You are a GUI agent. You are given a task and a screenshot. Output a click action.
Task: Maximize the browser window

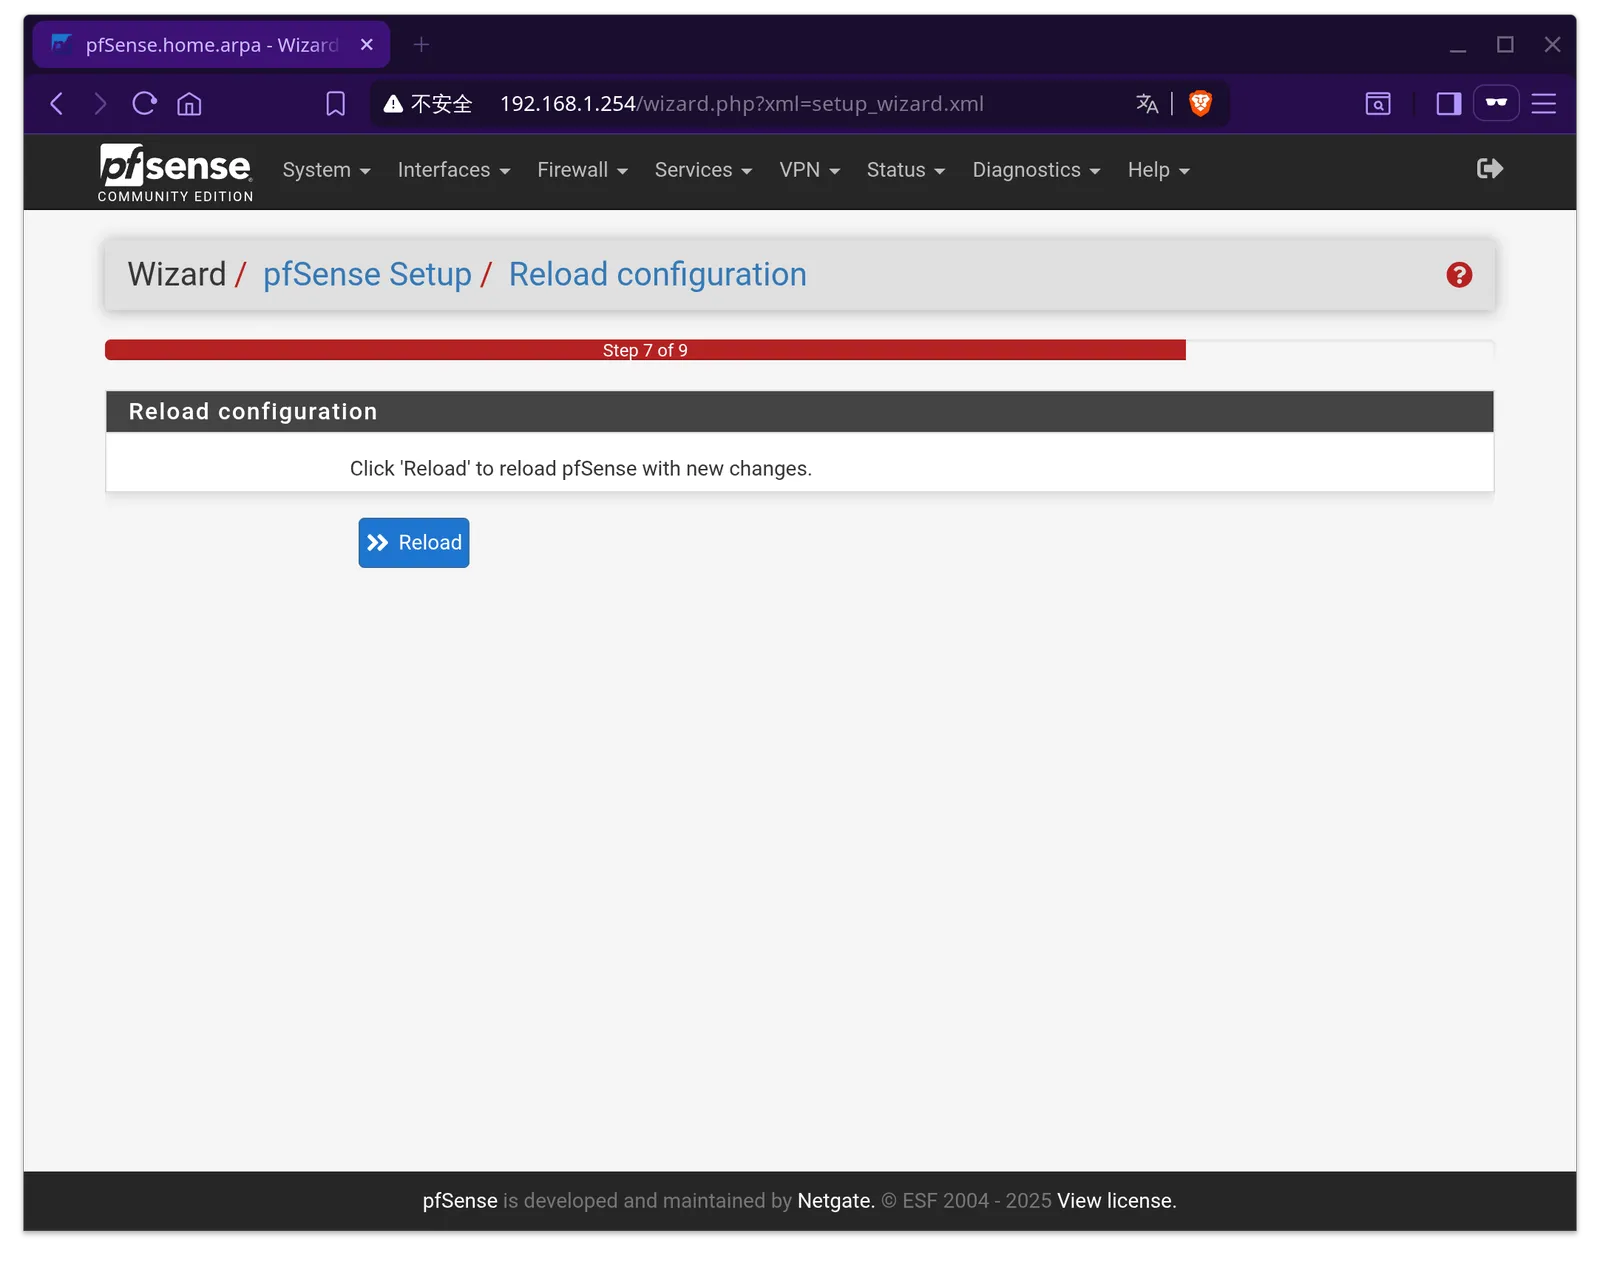point(1505,45)
